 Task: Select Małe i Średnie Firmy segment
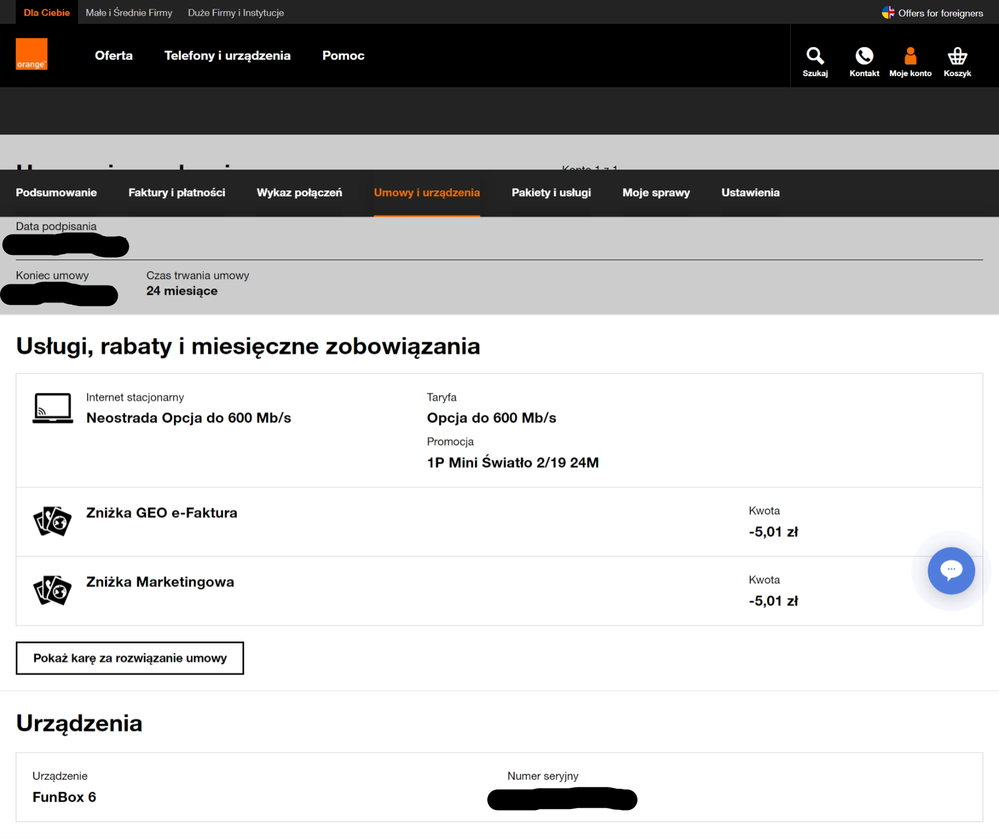tap(129, 13)
